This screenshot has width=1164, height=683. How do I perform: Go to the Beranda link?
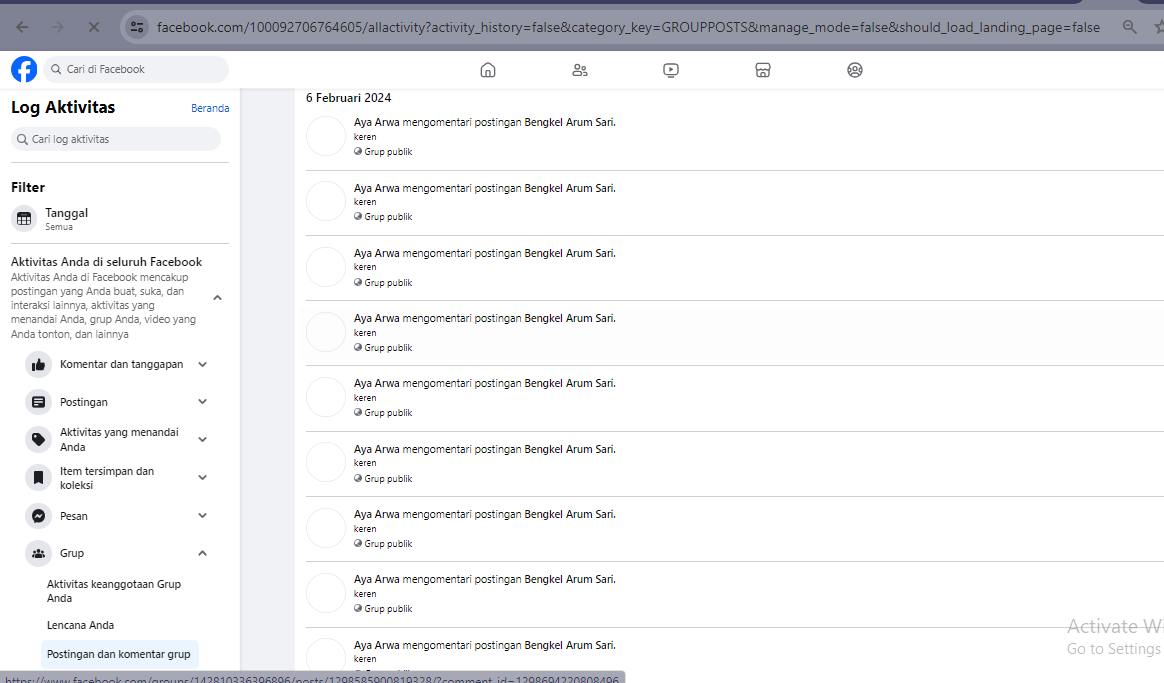coord(210,108)
